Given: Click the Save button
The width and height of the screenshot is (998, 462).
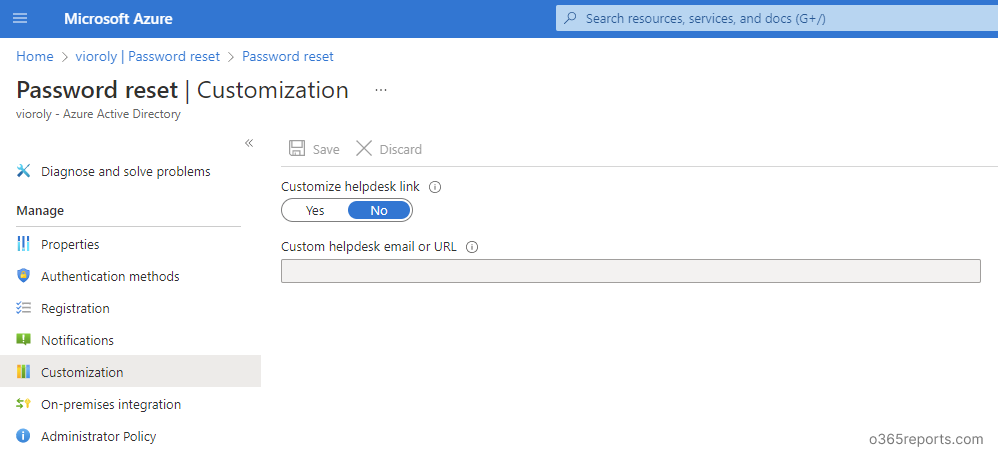Looking at the screenshot, I should coord(314,149).
